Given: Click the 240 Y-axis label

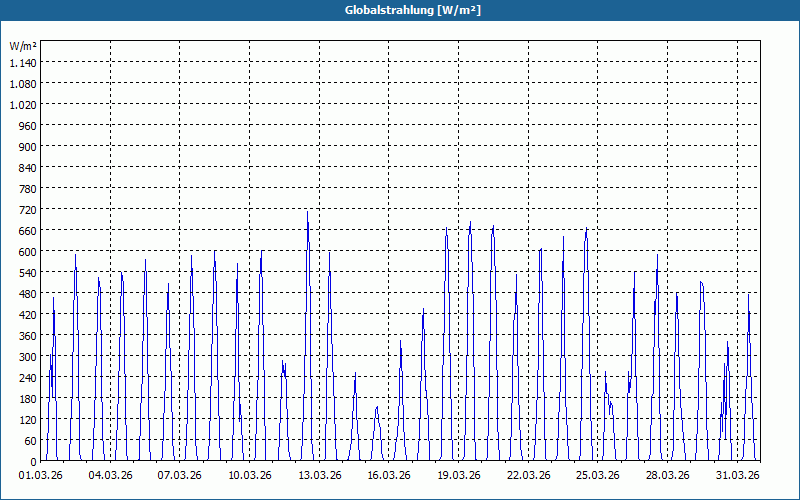Looking at the screenshot, I should pyautogui.click(x=28, y=378).
